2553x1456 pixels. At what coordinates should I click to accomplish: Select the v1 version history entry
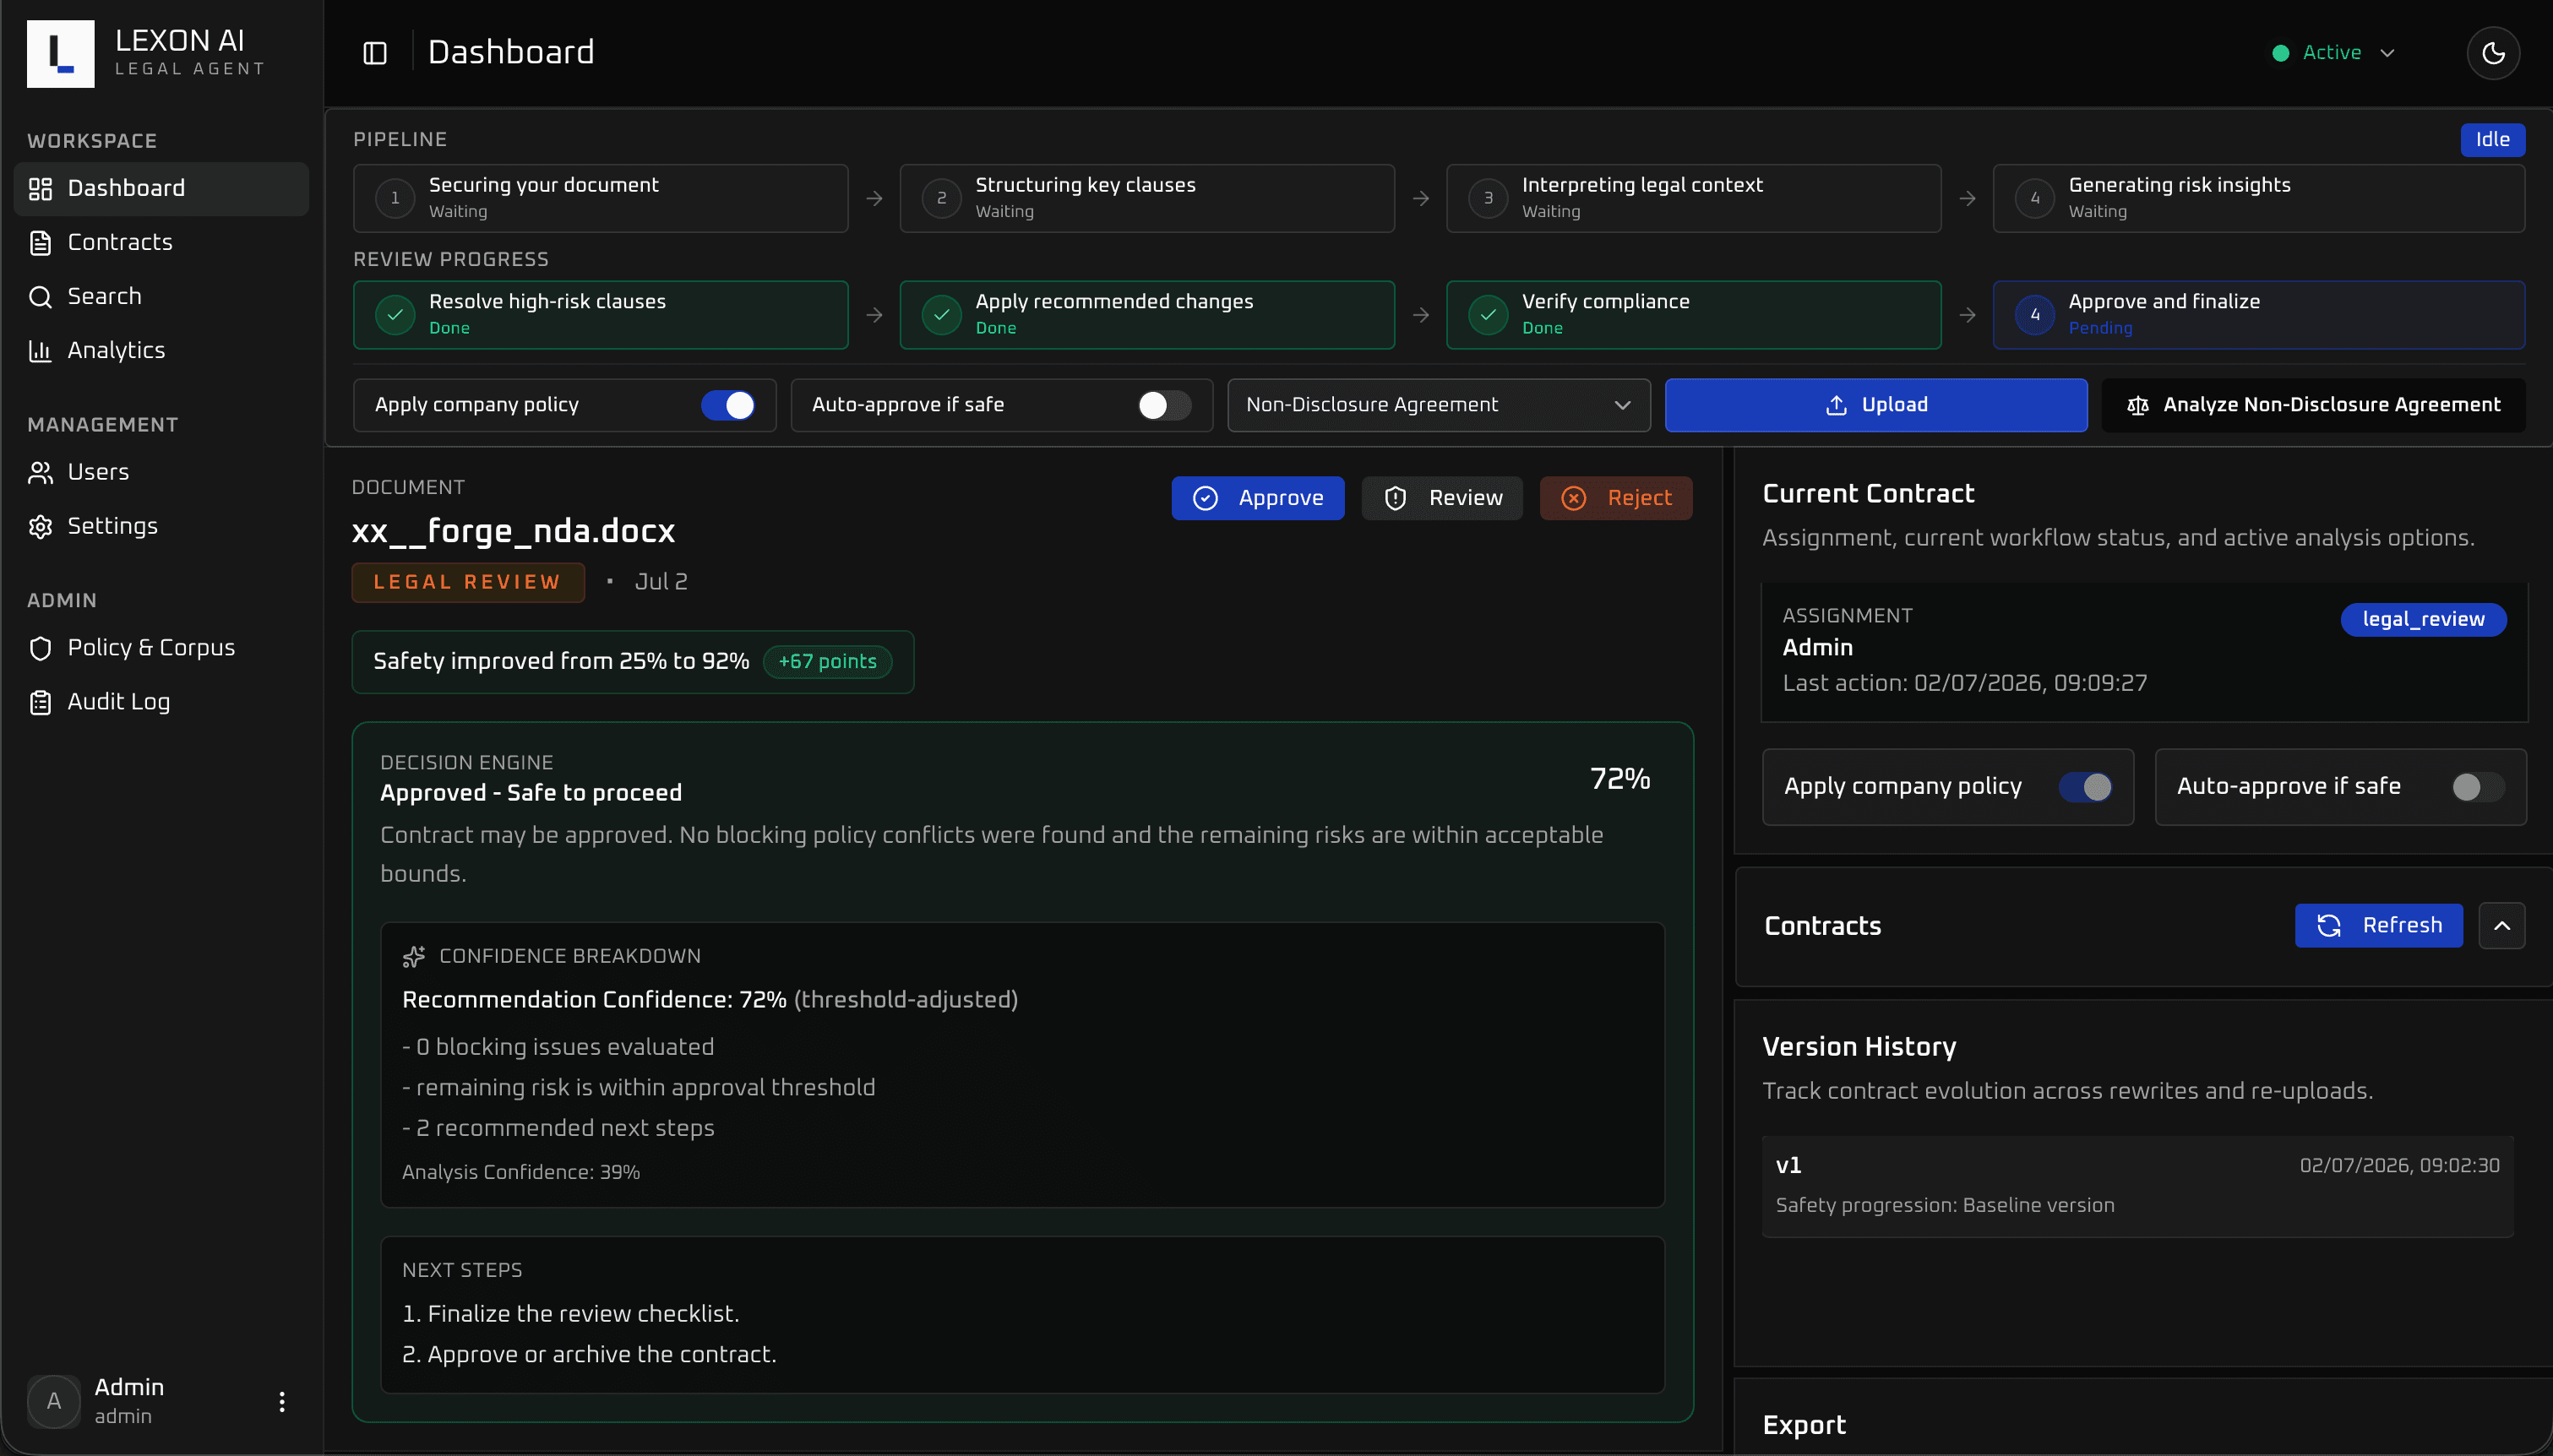point(2137,1186)
